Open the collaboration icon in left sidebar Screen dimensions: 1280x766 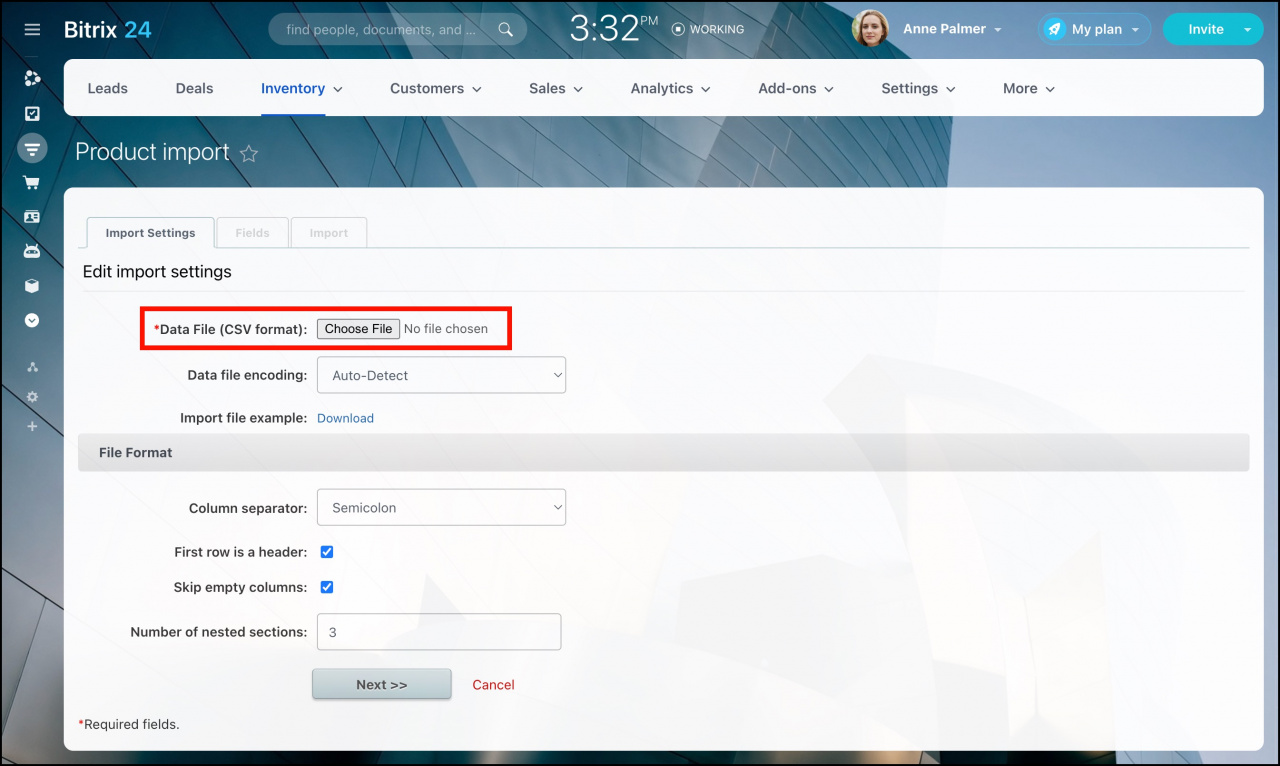[32, 78]
